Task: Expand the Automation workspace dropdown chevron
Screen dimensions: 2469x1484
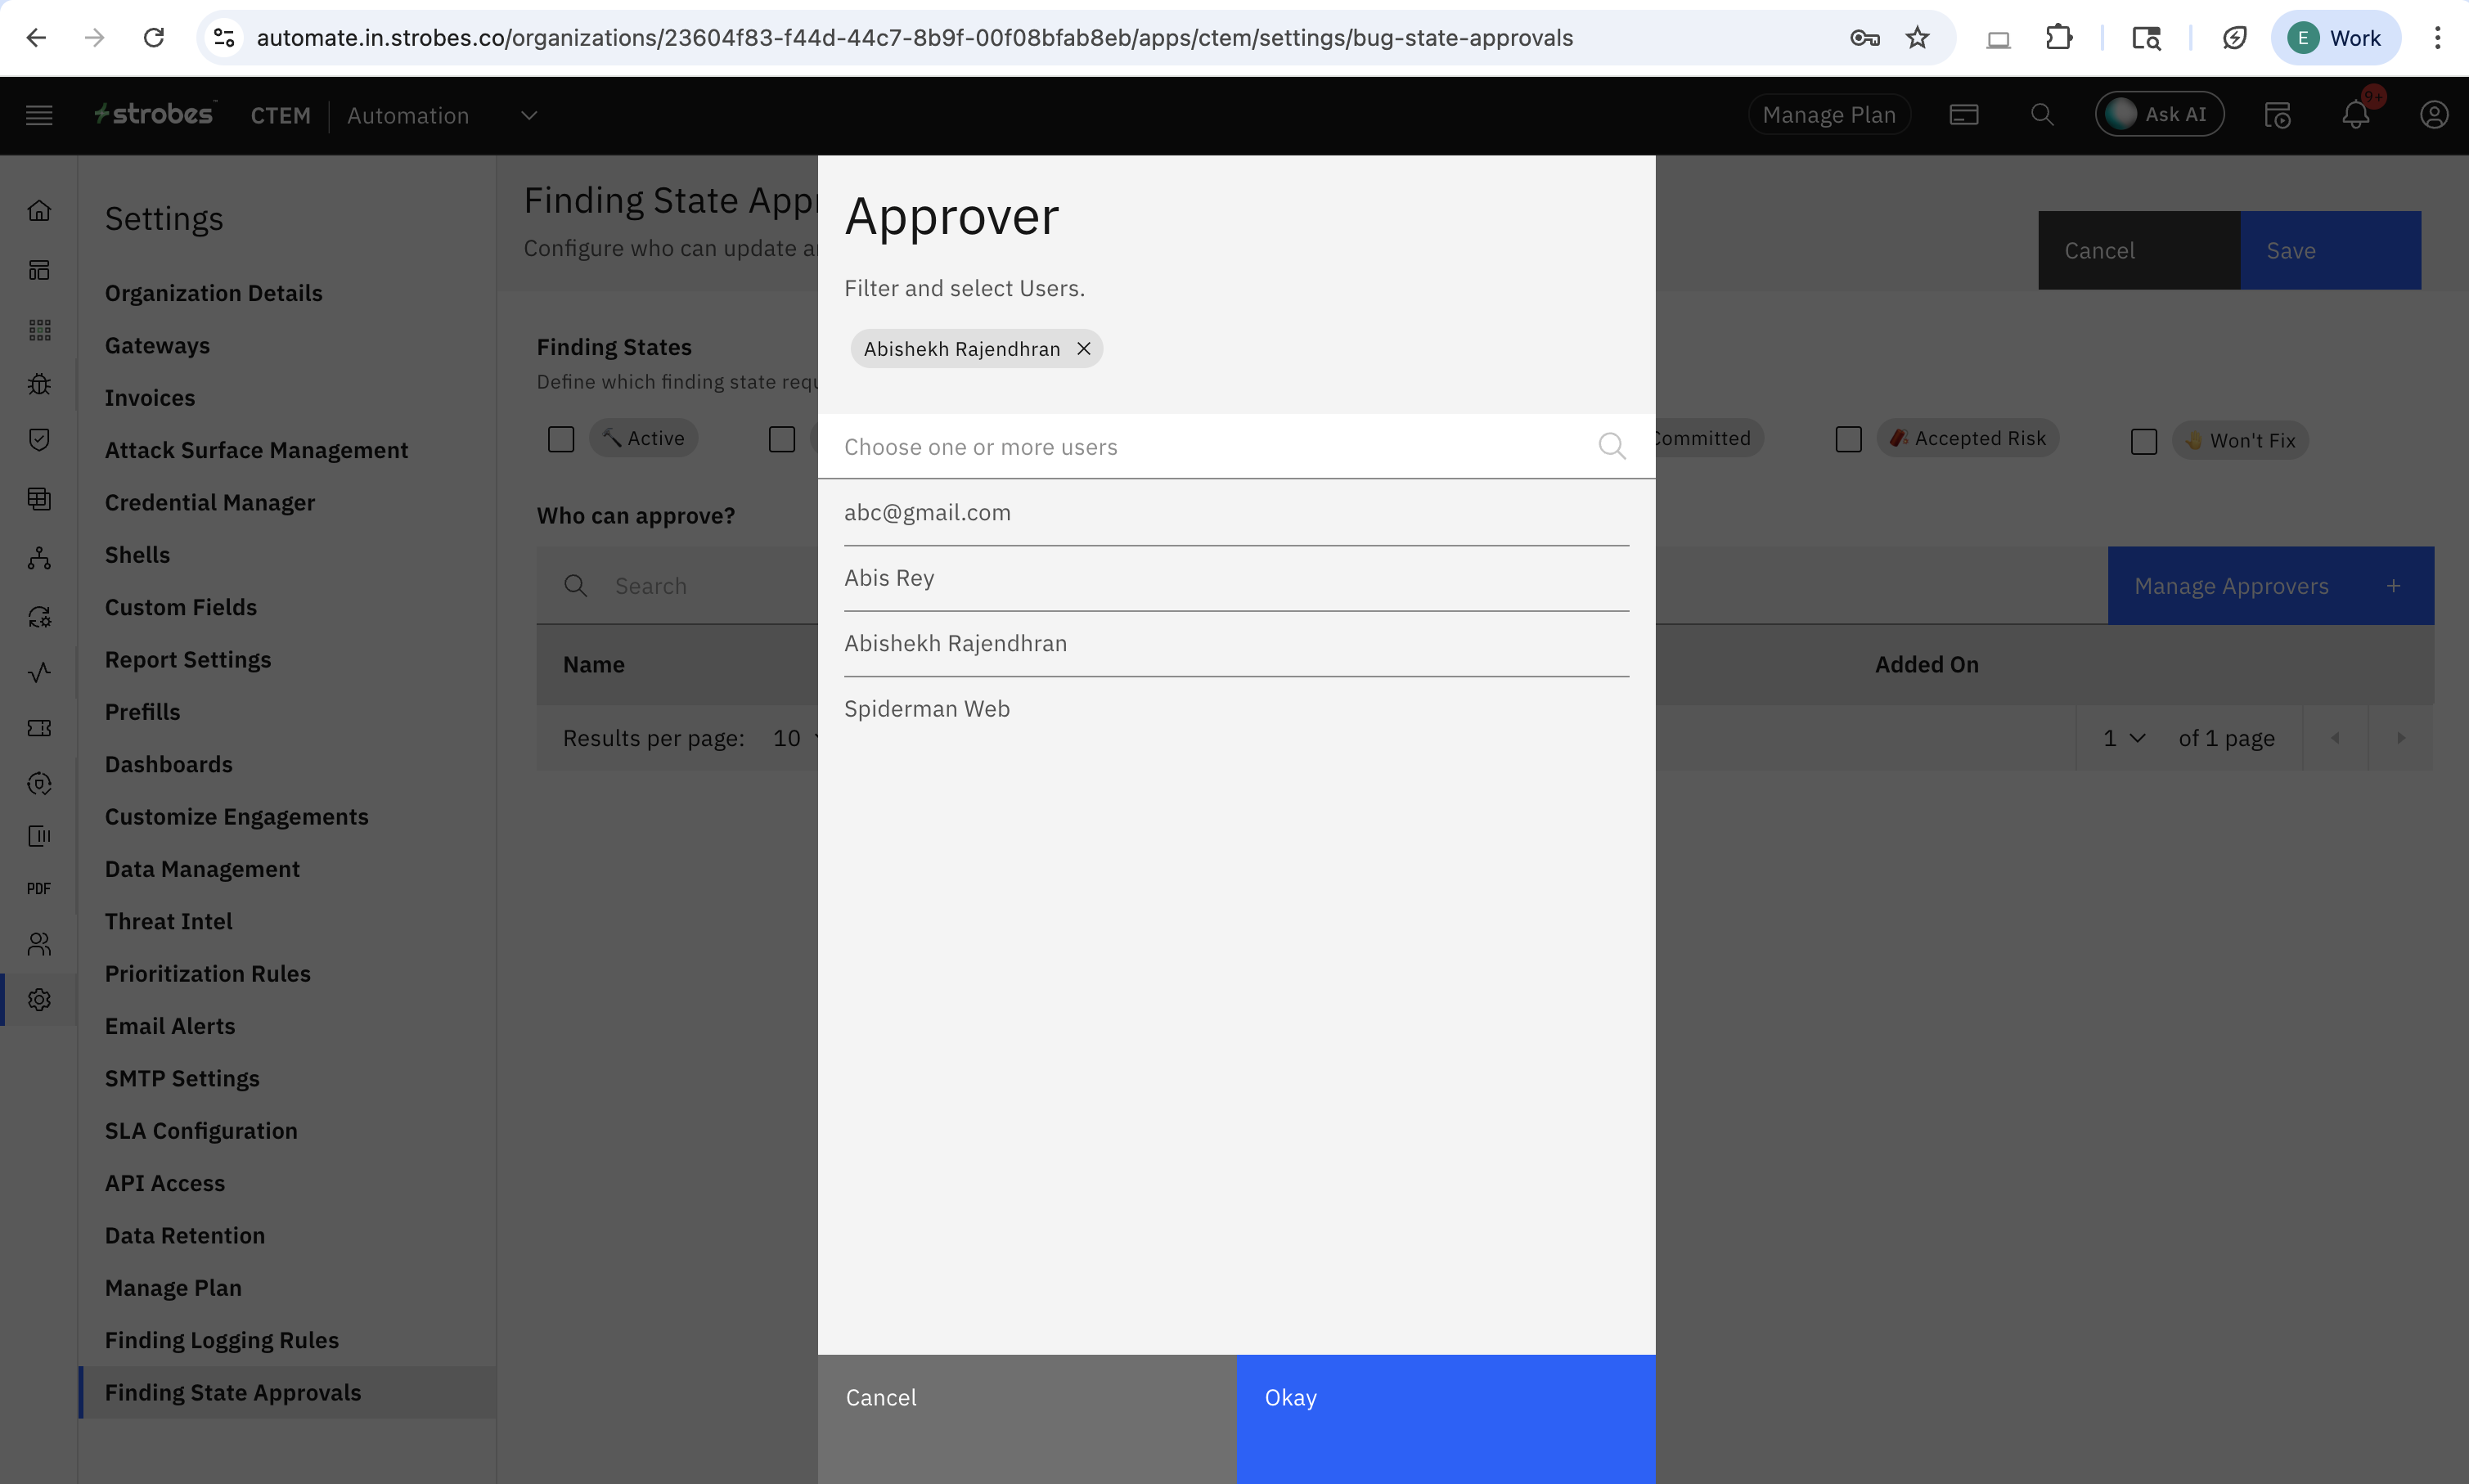Action: tap(529, 115)
